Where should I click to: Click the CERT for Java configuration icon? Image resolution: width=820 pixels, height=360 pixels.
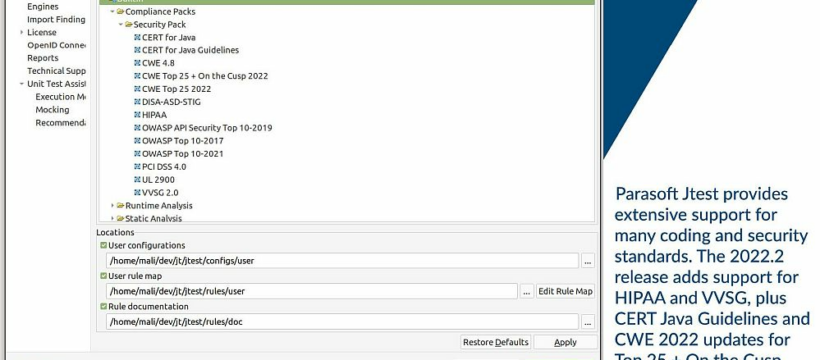click(x=138, y=38)
